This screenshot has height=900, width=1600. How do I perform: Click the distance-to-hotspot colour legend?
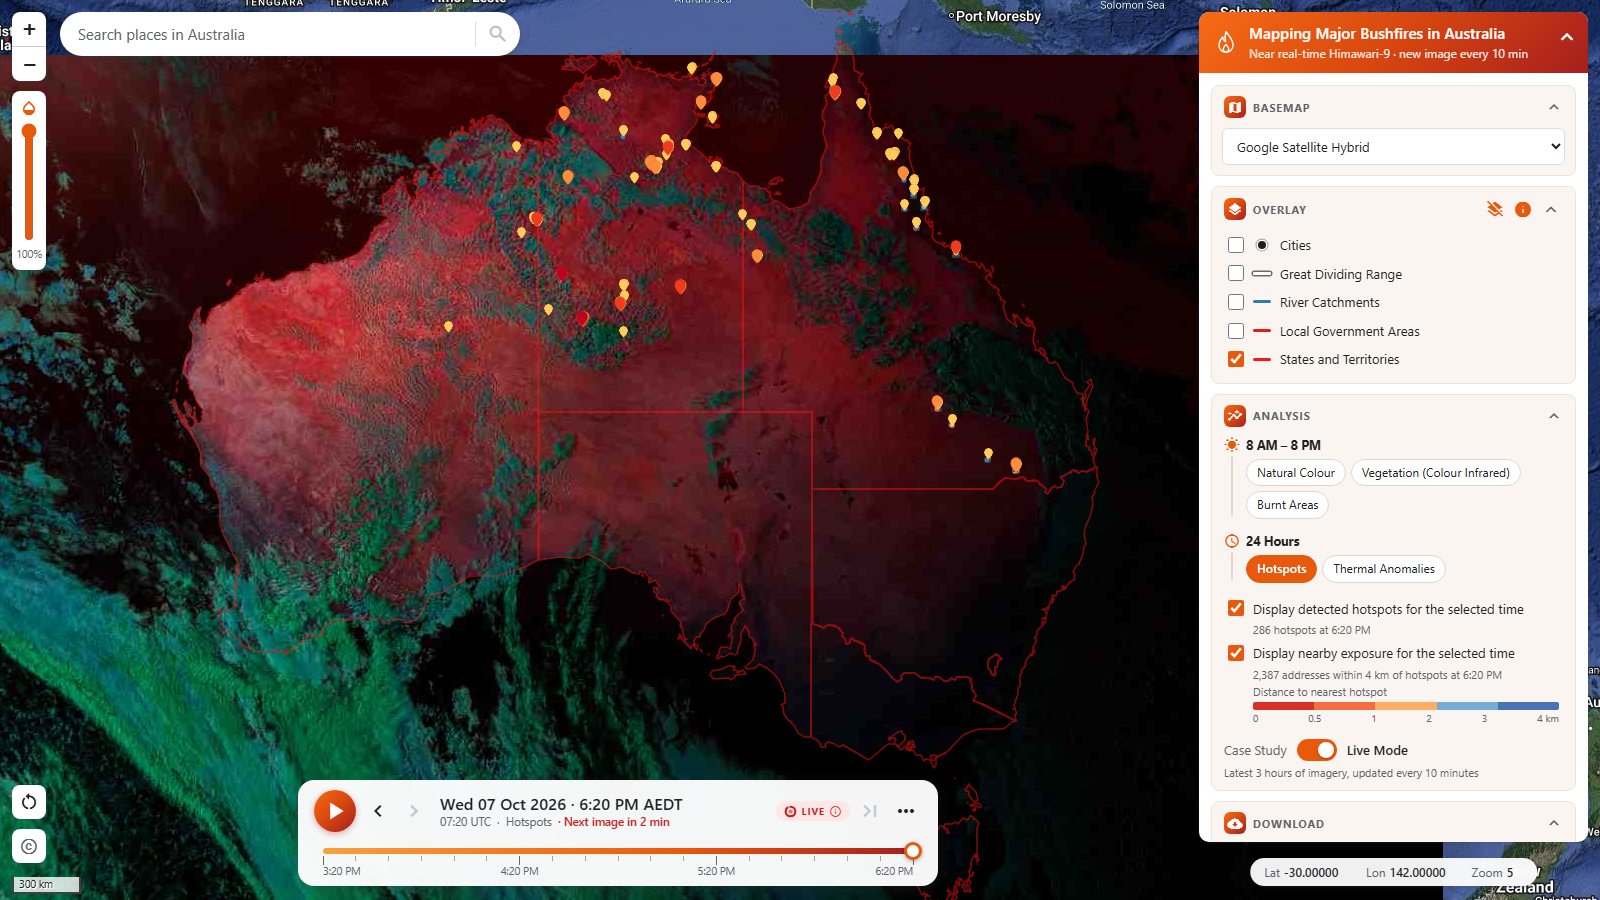pos(1405,706)
